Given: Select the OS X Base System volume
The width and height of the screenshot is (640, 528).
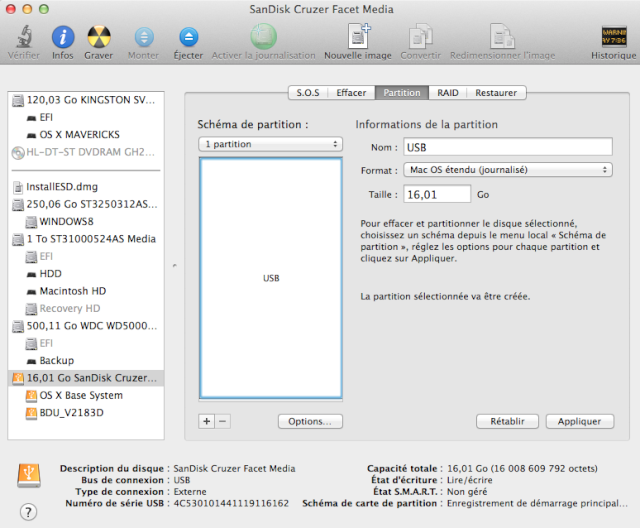Looking at the screenshot, I should pos(86,395).
